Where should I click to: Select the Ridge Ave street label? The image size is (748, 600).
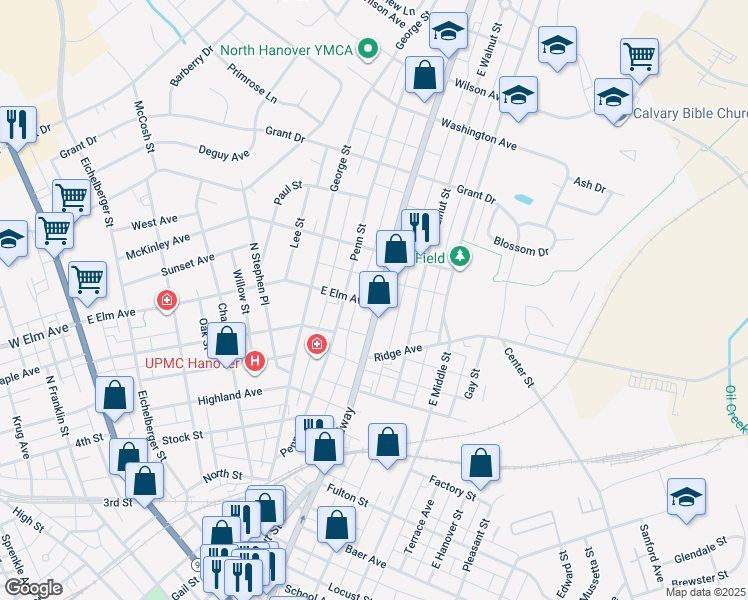coord(398,352)
